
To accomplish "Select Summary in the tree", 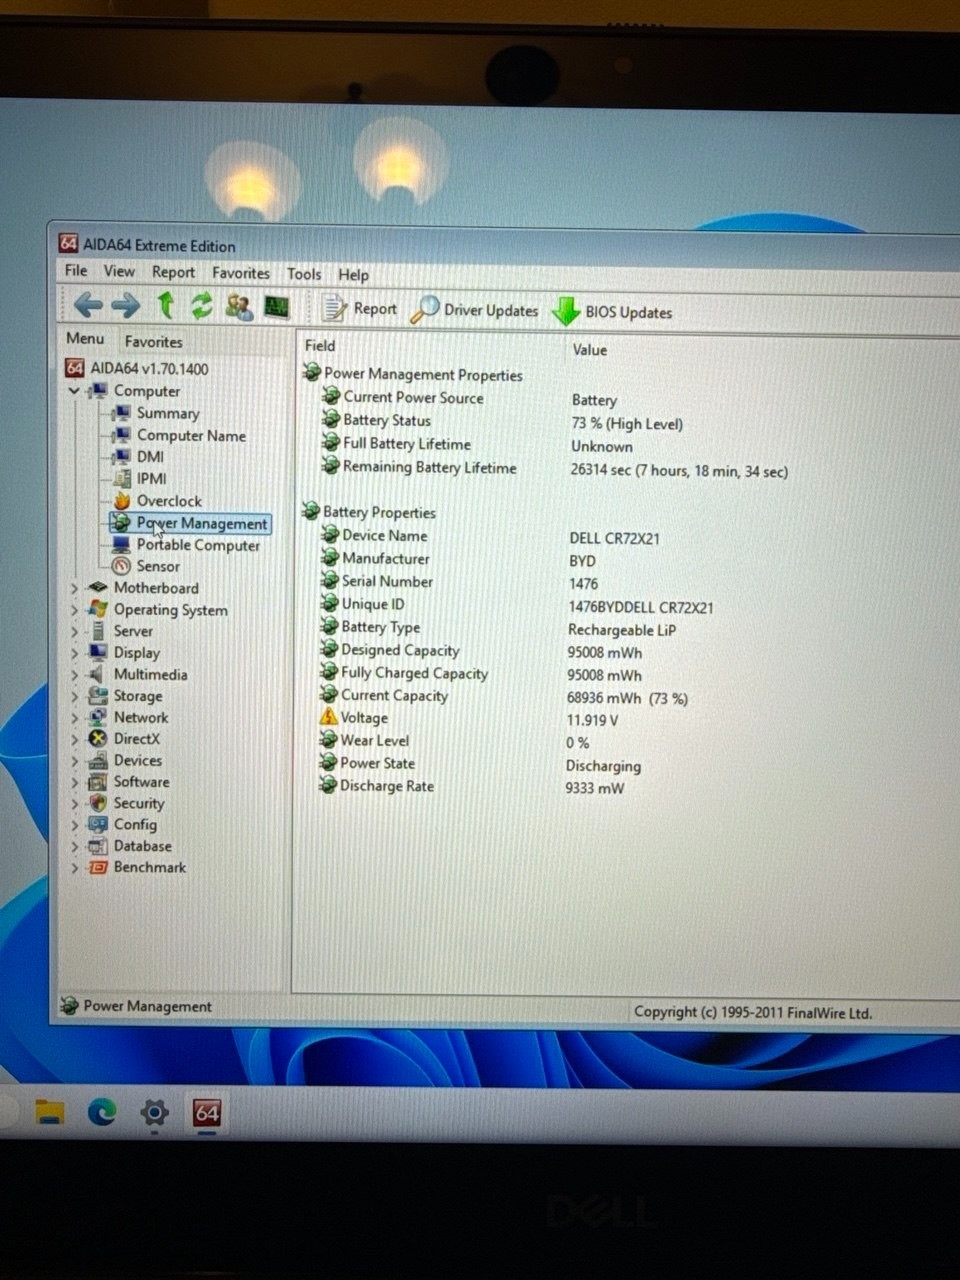I will pyautogui.click(x=155, y=413).
